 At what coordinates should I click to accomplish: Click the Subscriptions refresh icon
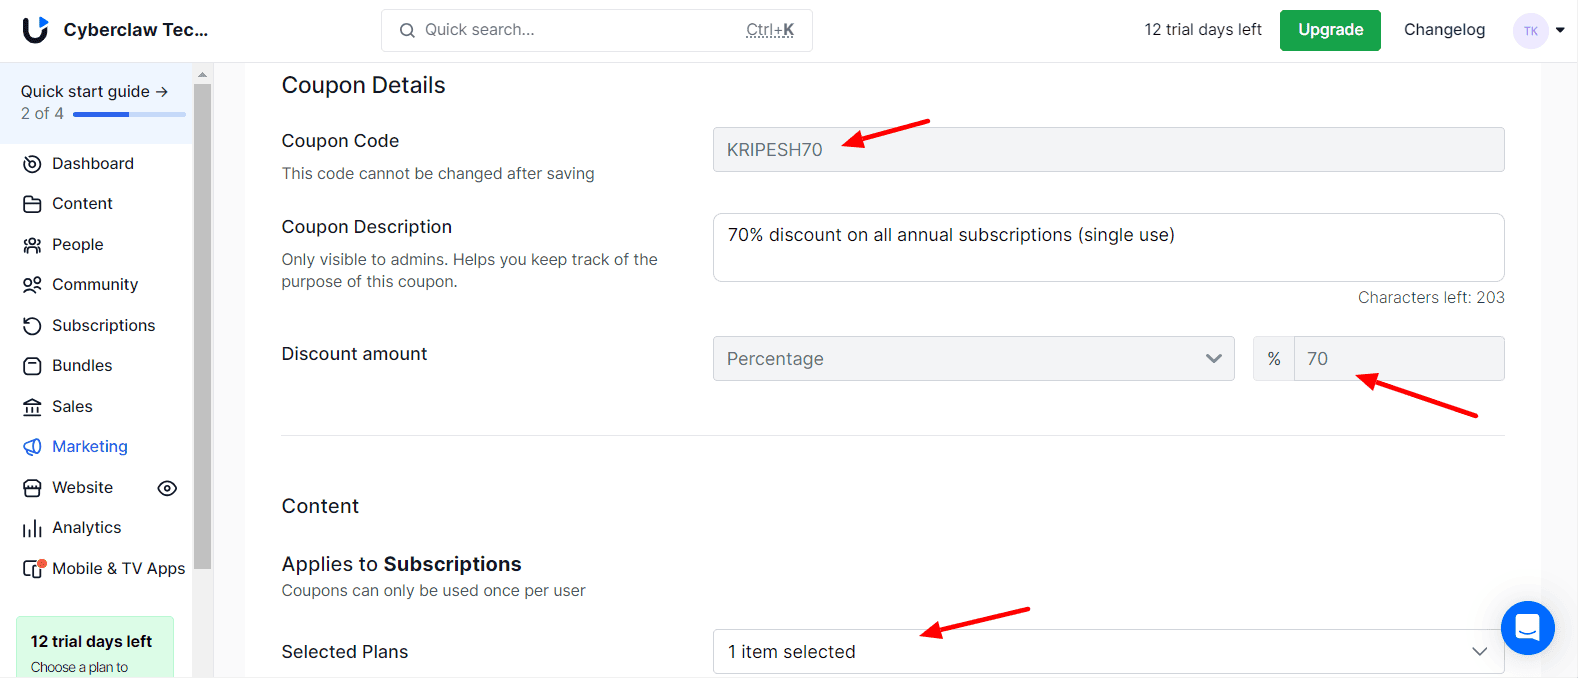(x=32, y=326)
